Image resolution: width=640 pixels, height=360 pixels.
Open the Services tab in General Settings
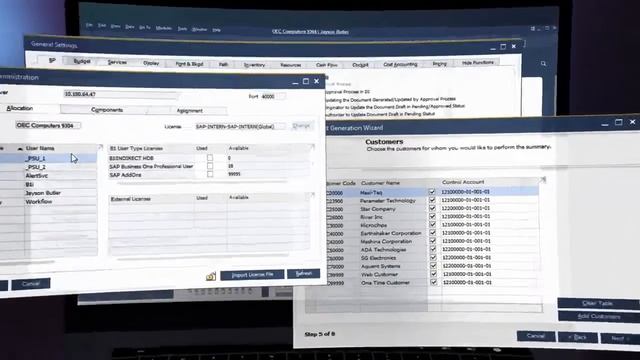[x=117, y=62]
